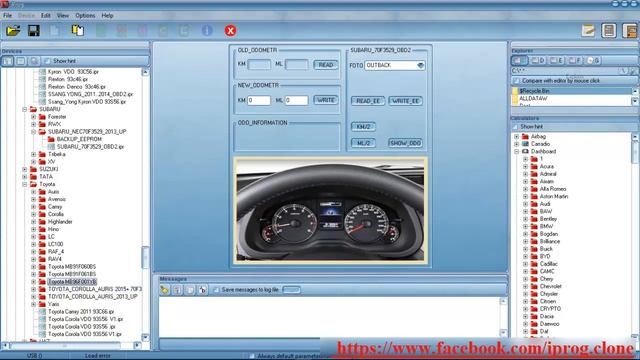
Task: Select Chevrolet folder in Calculators tree
Action: pos(550,287)
